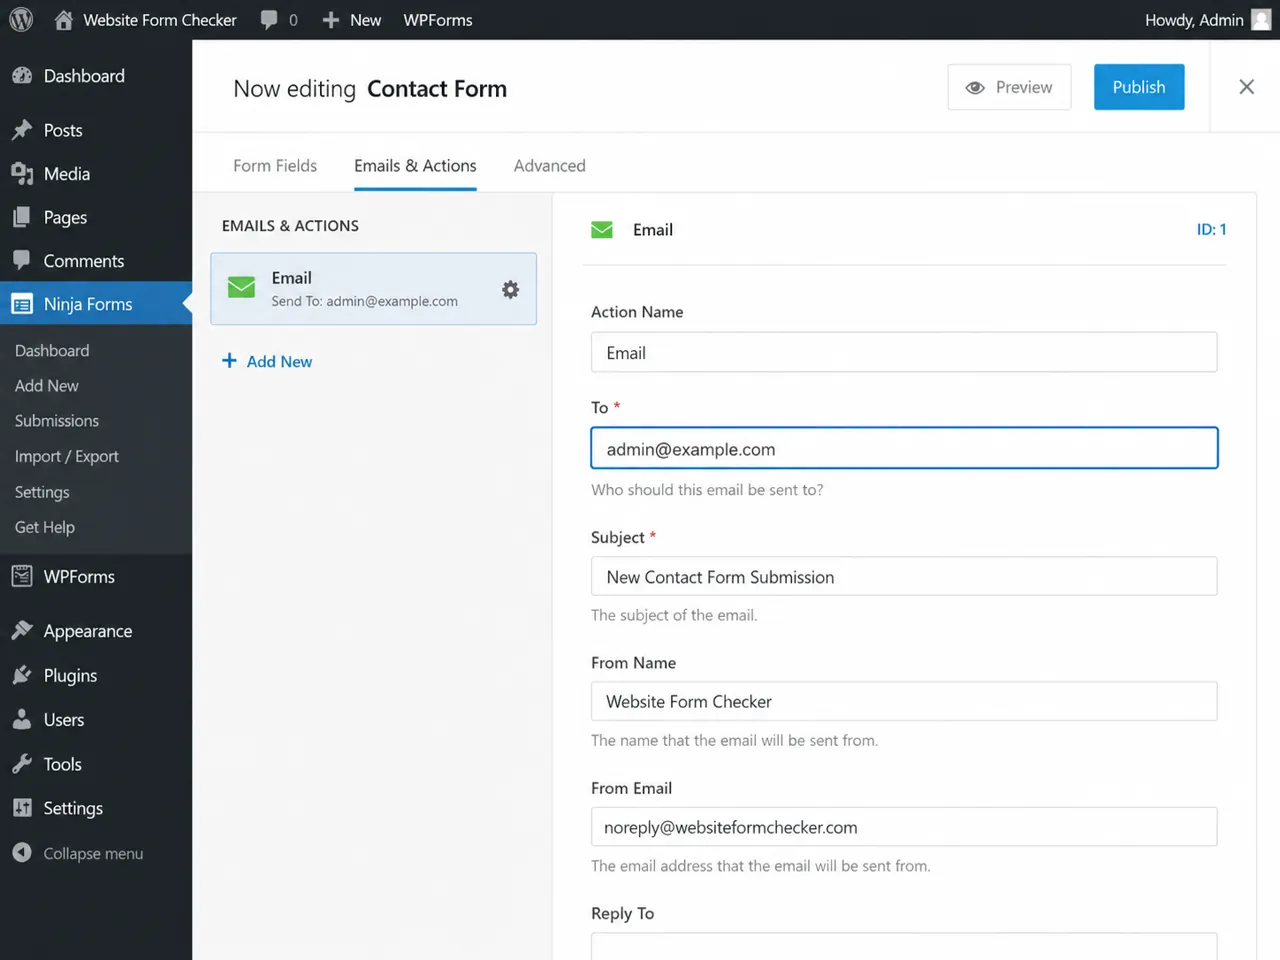Click the EMAILS & ACTIONS heading
This screenshot has width=1280, height=960.
tap(290, 226)
